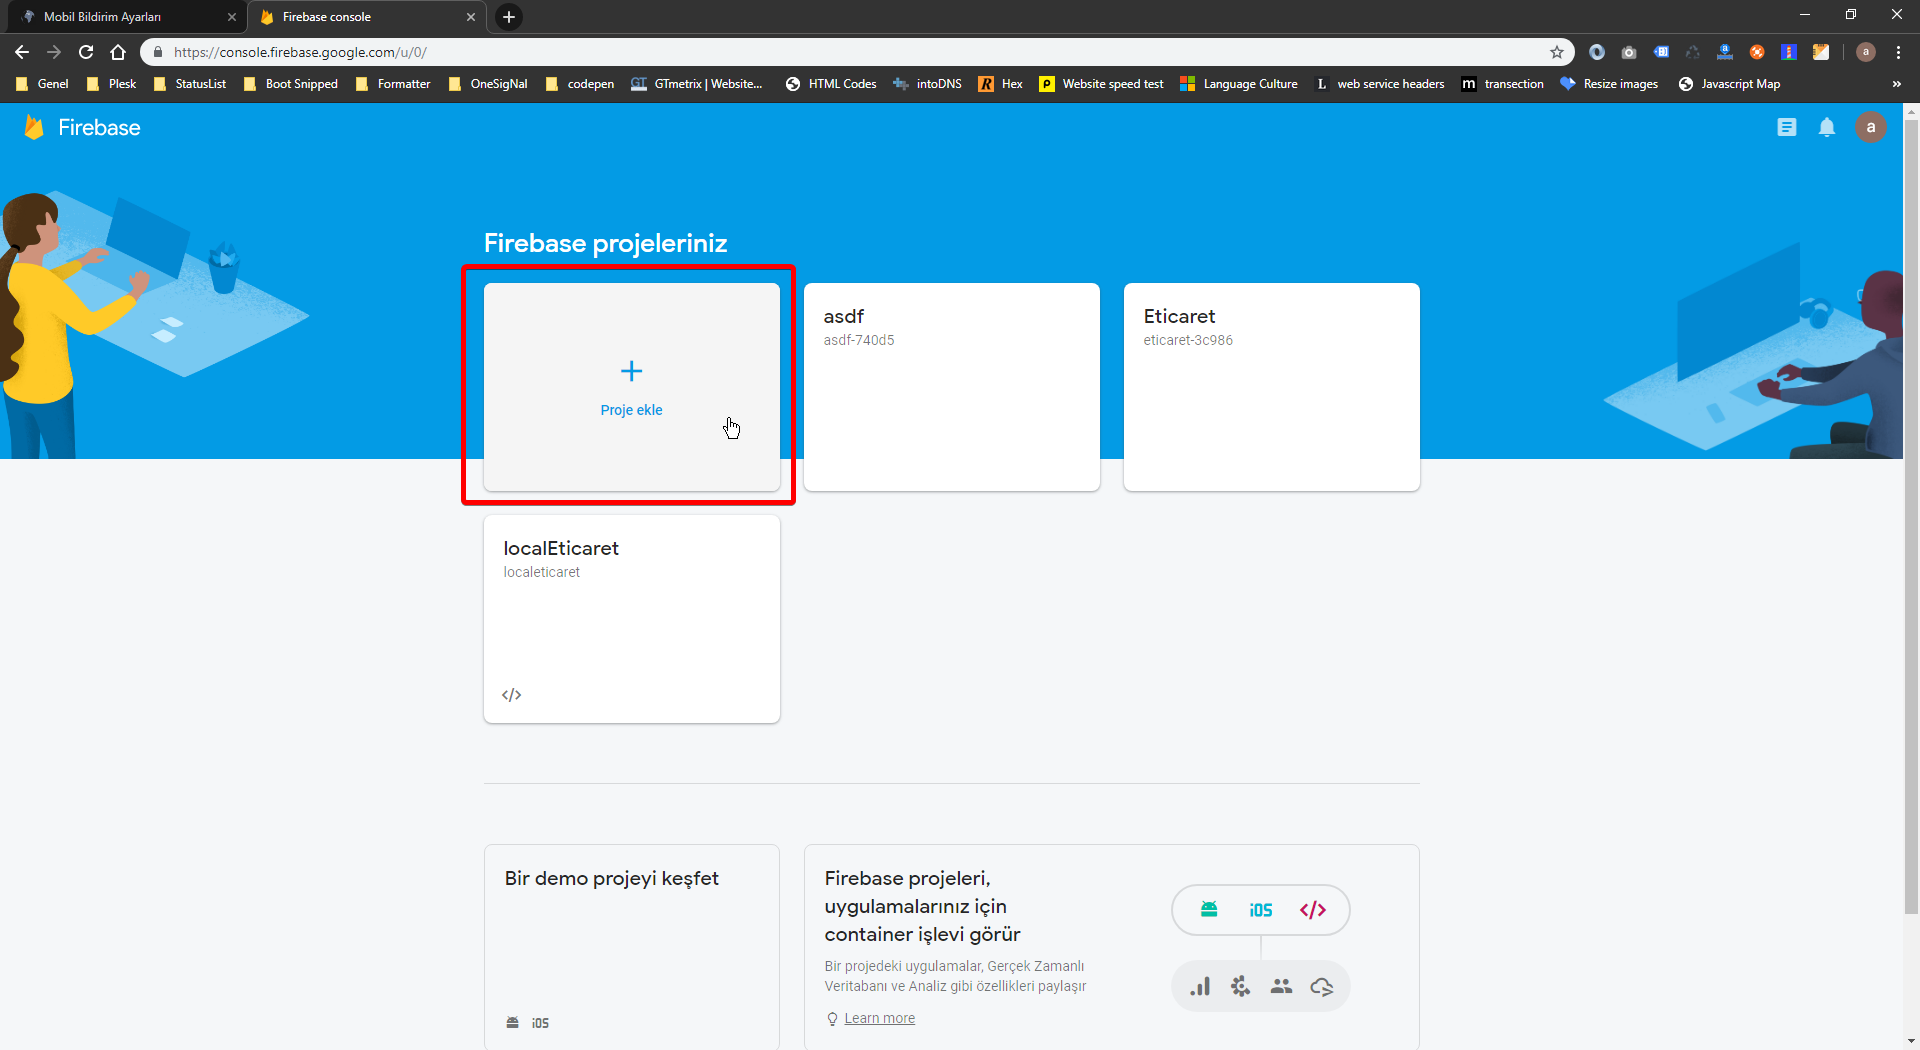
Task: View site info via the lock icon
Action: click(158, 52)
